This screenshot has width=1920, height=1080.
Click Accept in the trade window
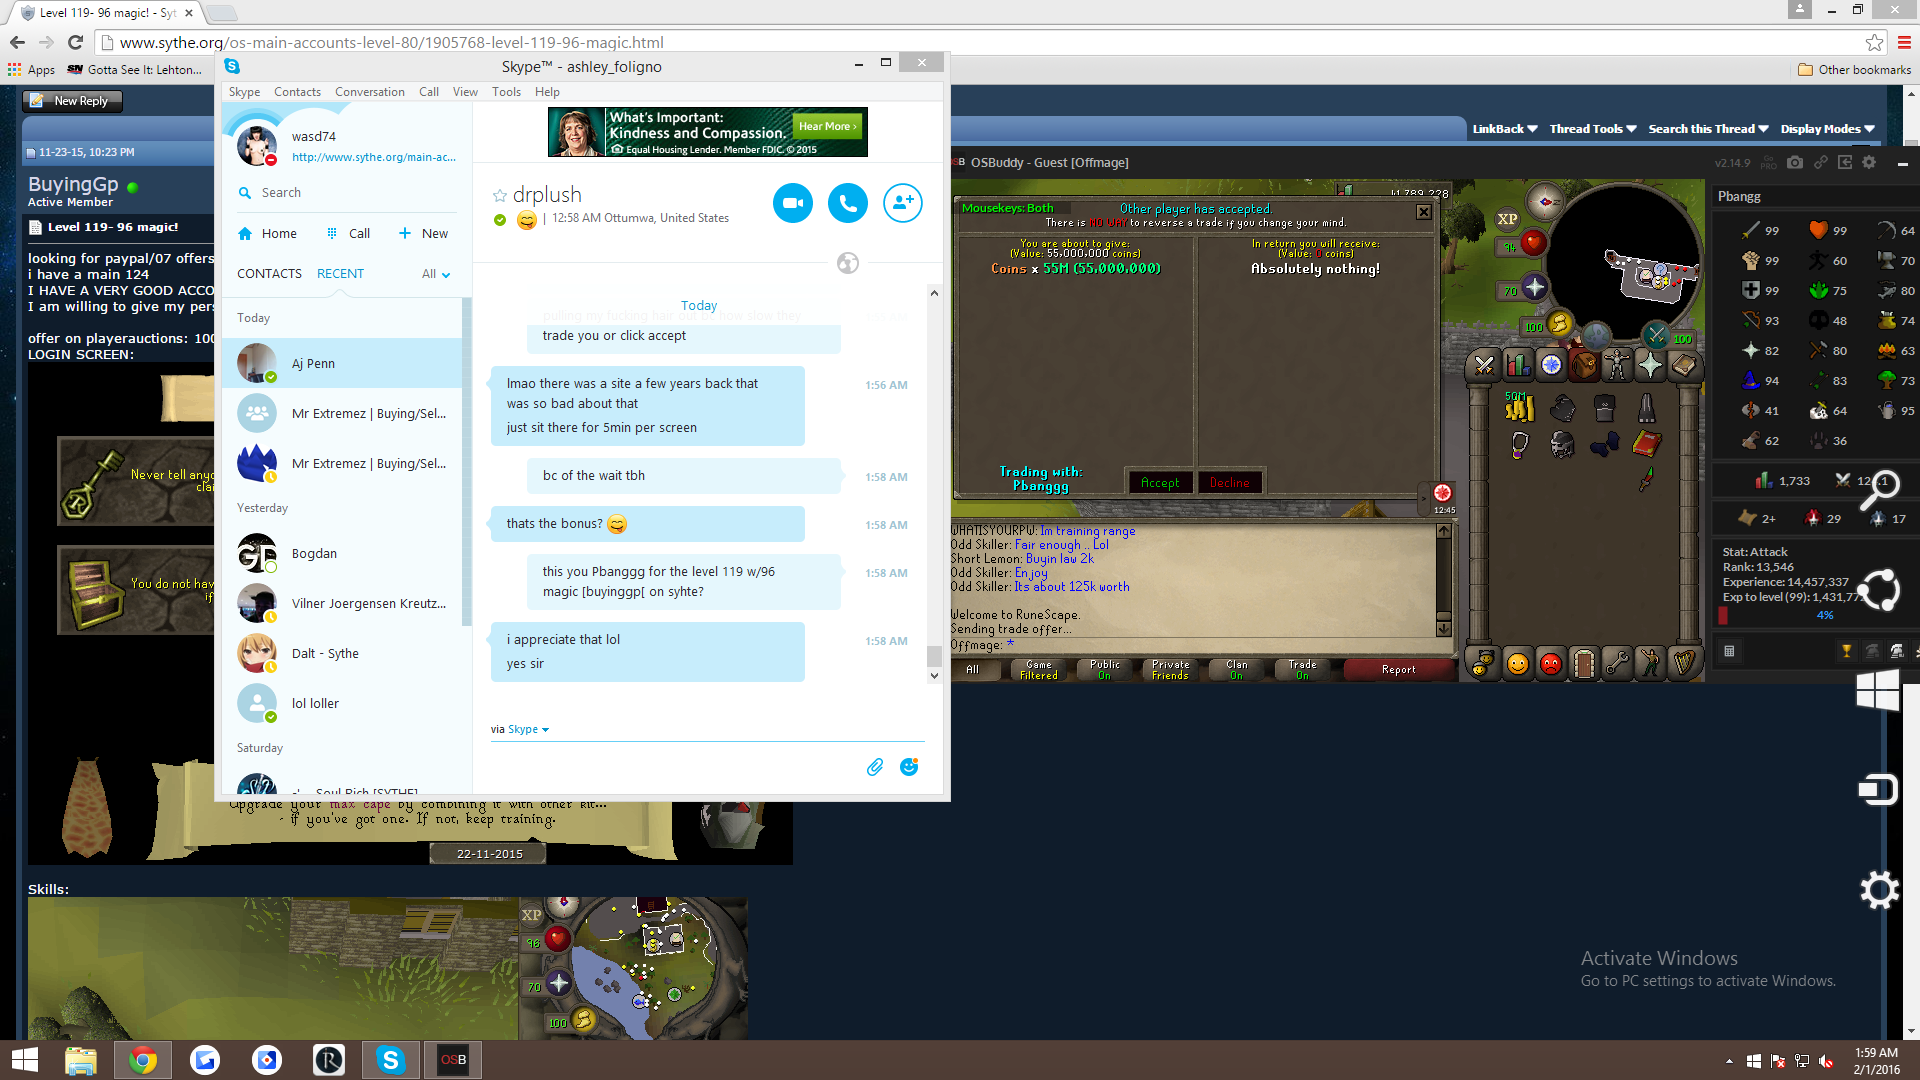tap(1160, 483)
